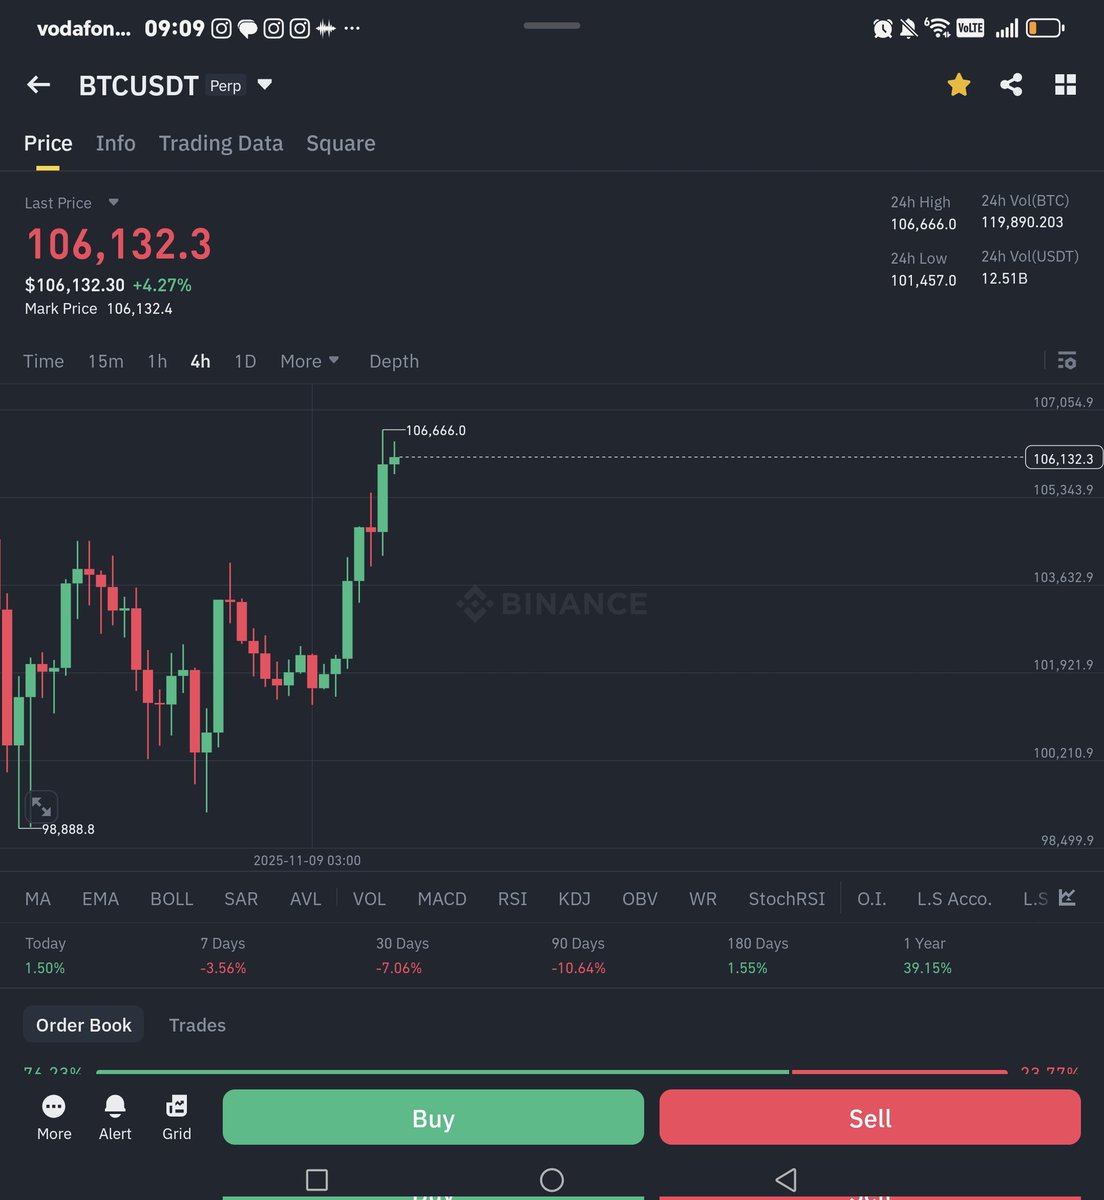Show the Depth chart
1104x1200 pixels.
point(394,361)
